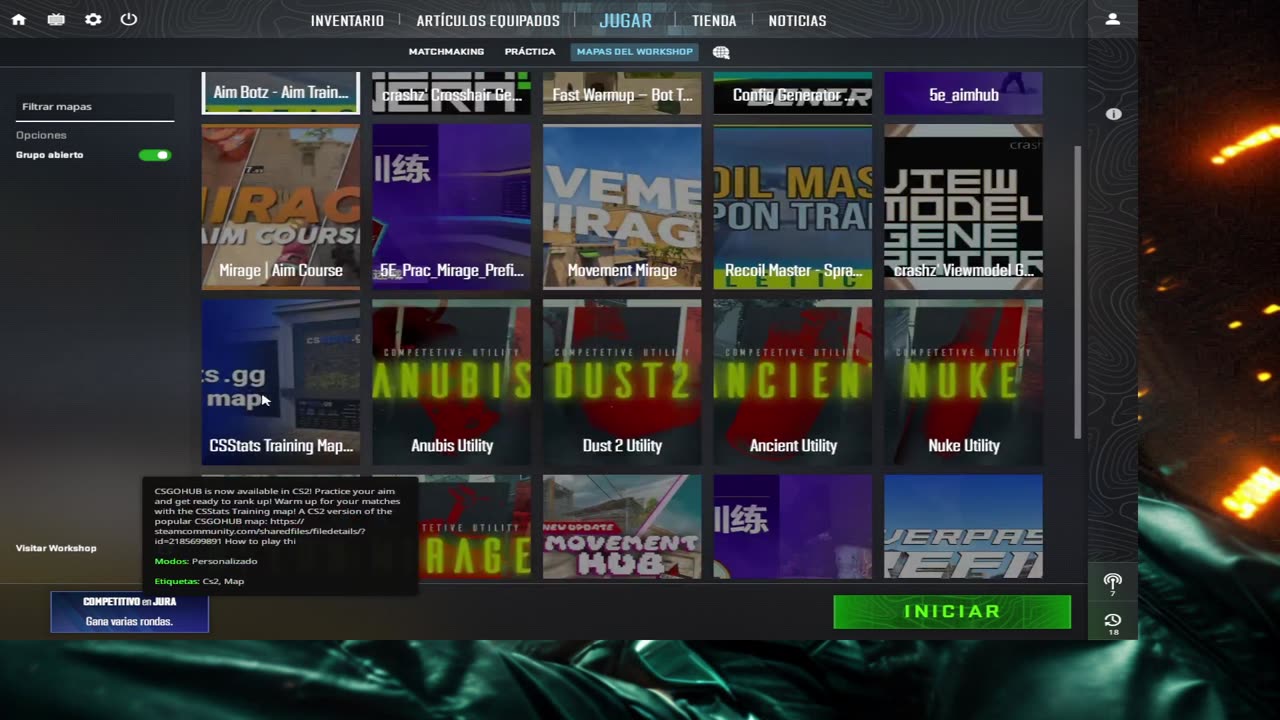Select the Movement Mirage map
The height and width of the screenshot is (720, 1280).
[x=622, y=207]
